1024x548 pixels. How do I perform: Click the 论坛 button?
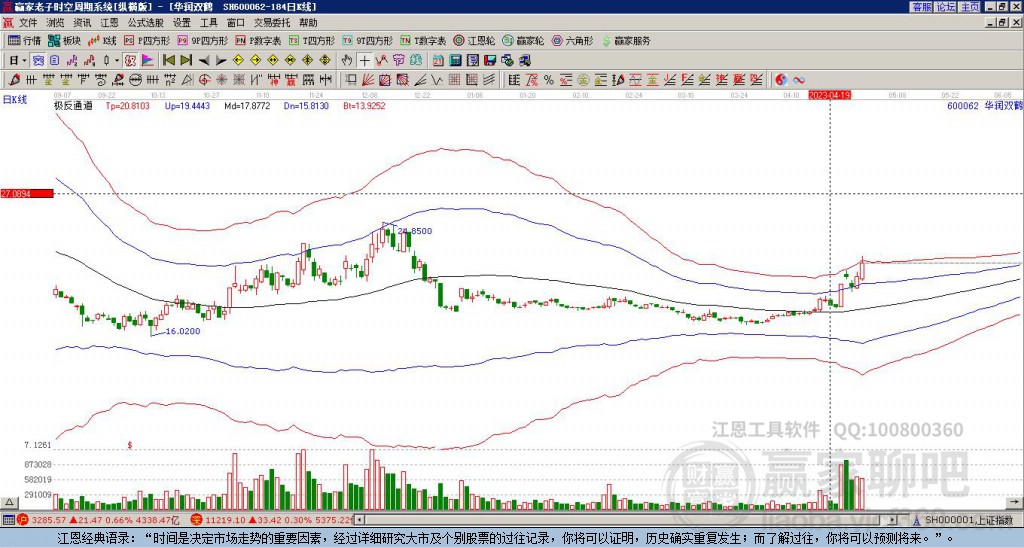(945, 7)
